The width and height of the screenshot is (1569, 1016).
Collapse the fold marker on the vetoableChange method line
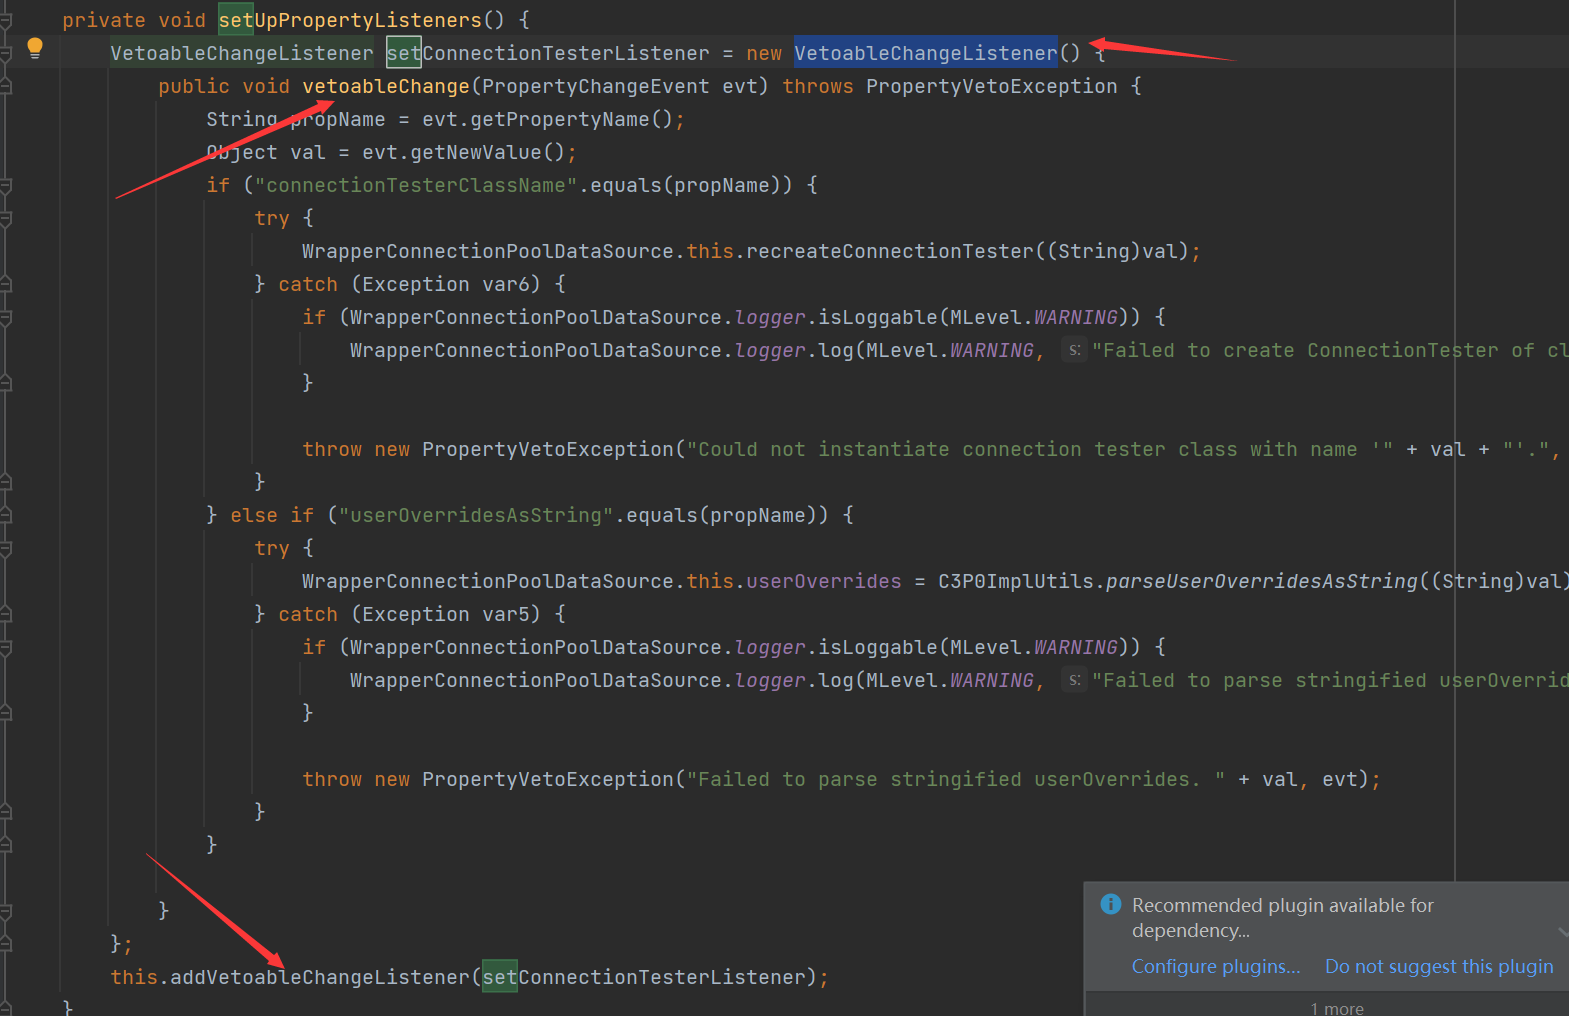click(5, 86)
